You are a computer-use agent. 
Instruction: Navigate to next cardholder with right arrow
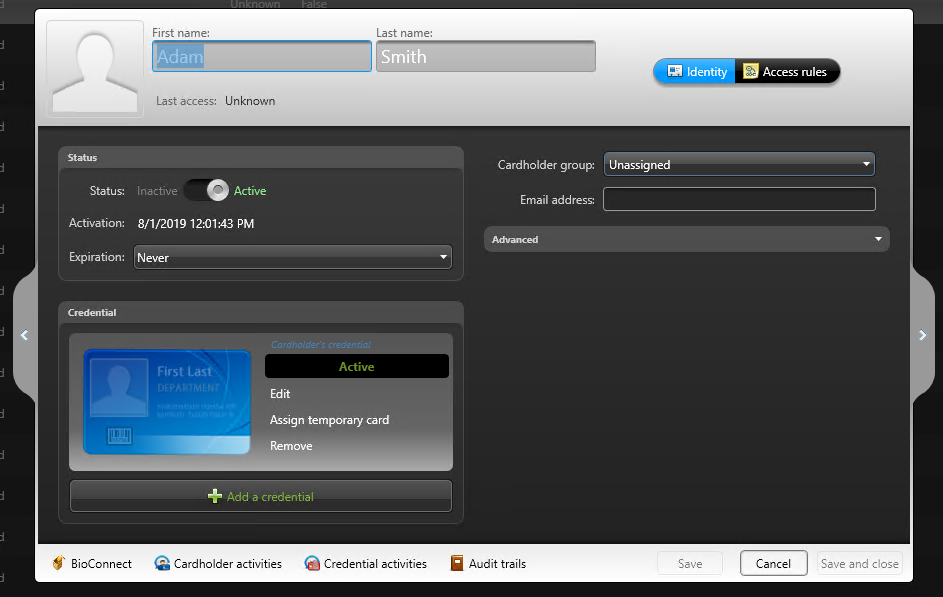[922, 335]
